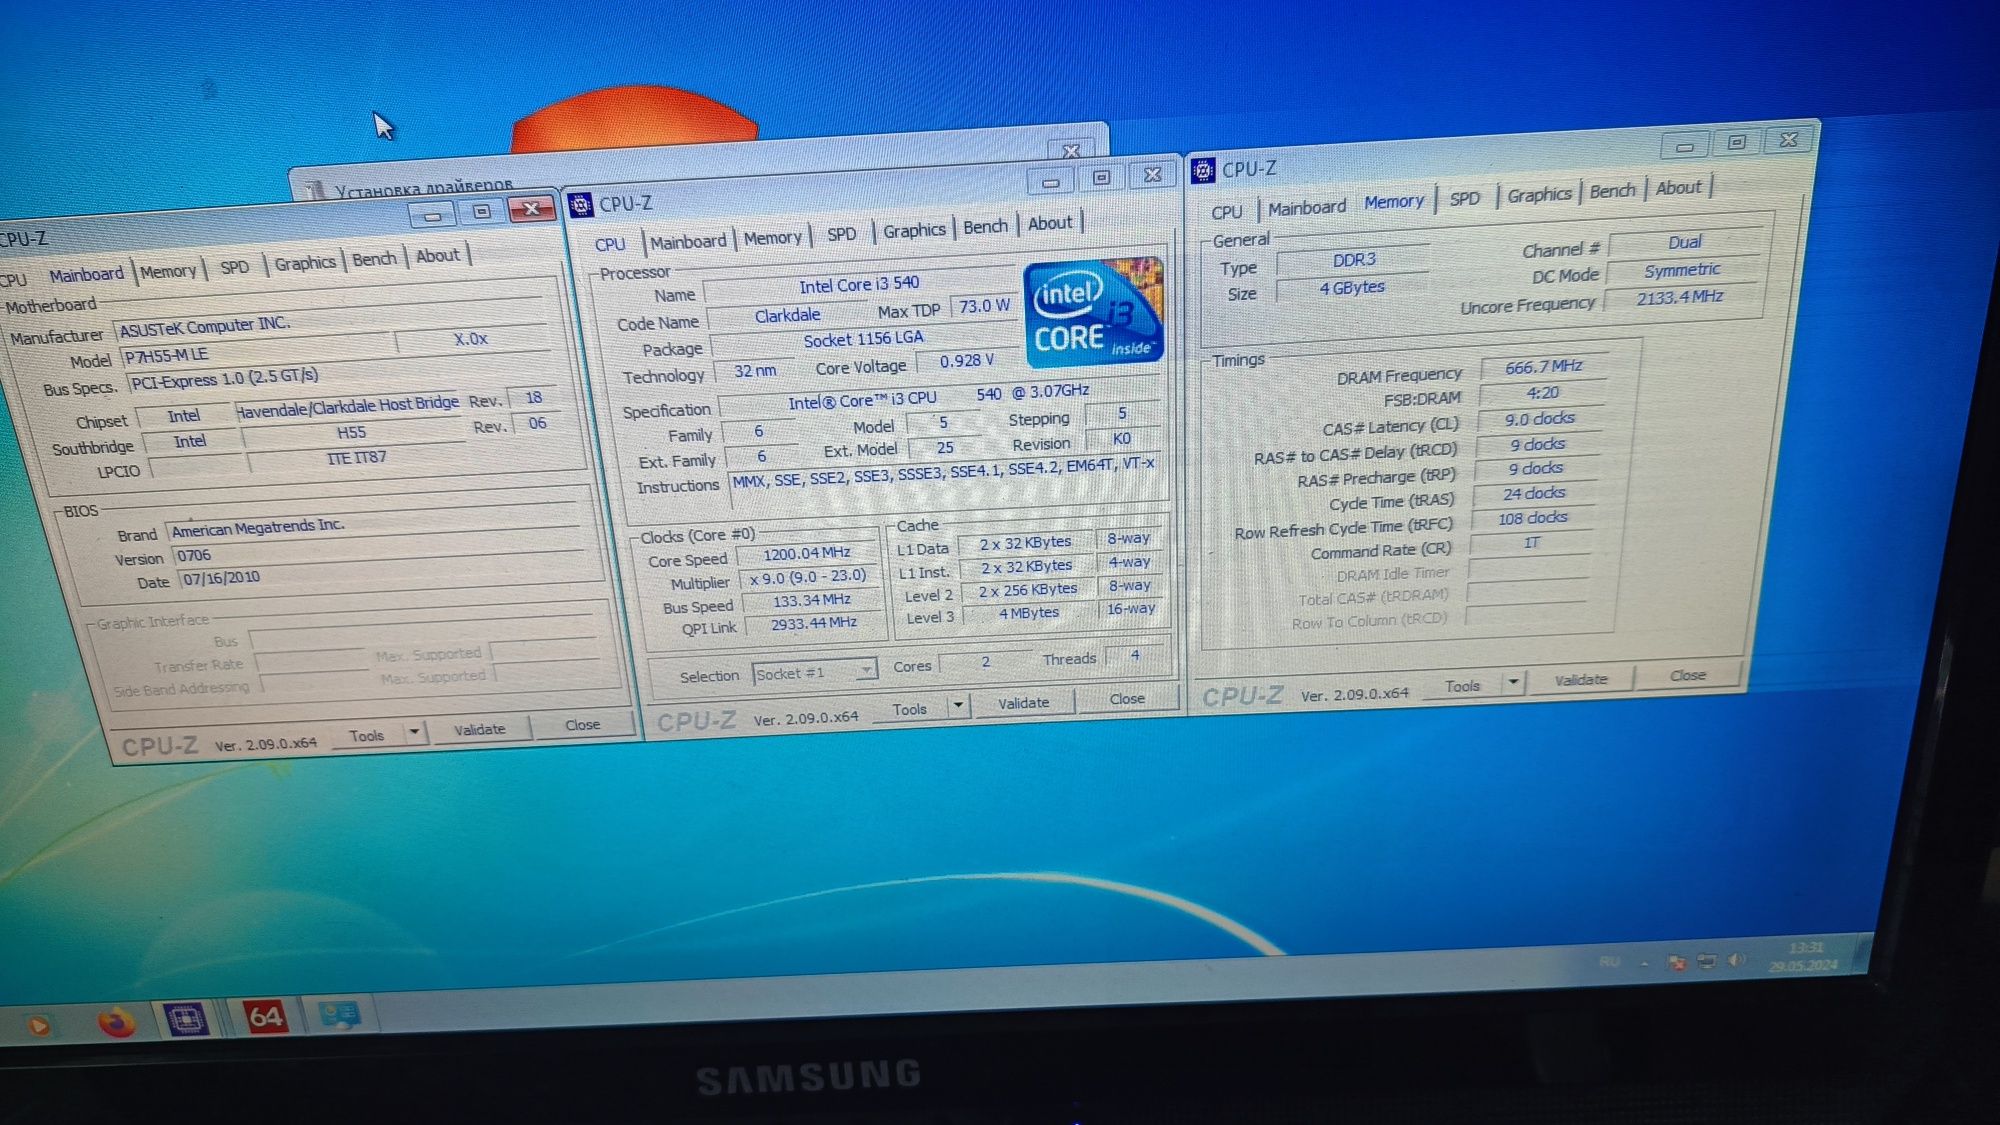The image size is (2000, 1125).
Task: Open the Socket #1 selection dropdown
Action: tap(814, 672)
